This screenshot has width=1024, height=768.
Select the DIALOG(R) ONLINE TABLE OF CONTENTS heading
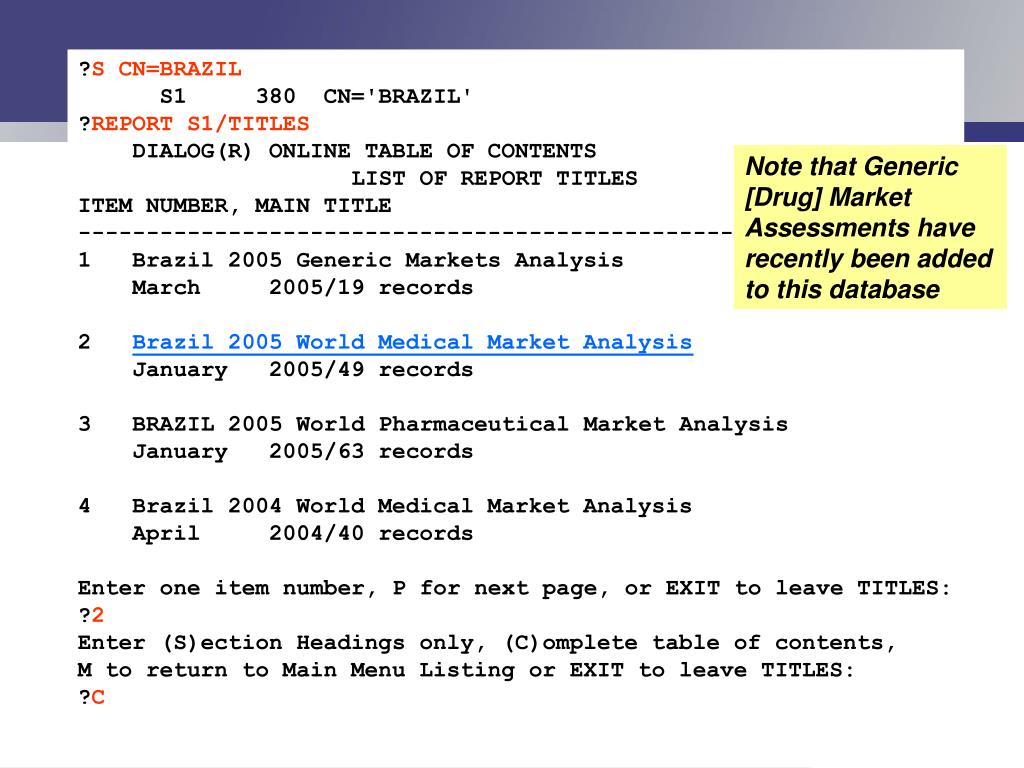pos(364,152)
